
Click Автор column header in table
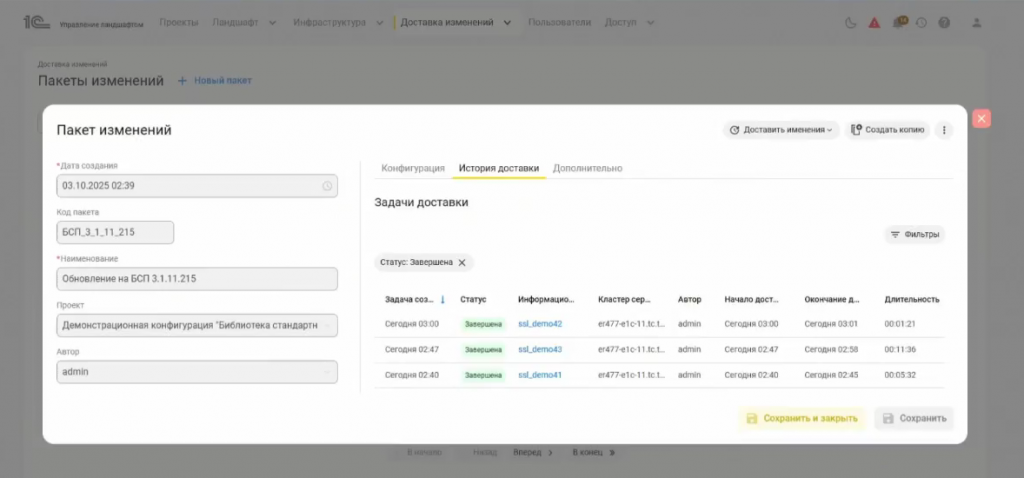click(x=690, y=300)
